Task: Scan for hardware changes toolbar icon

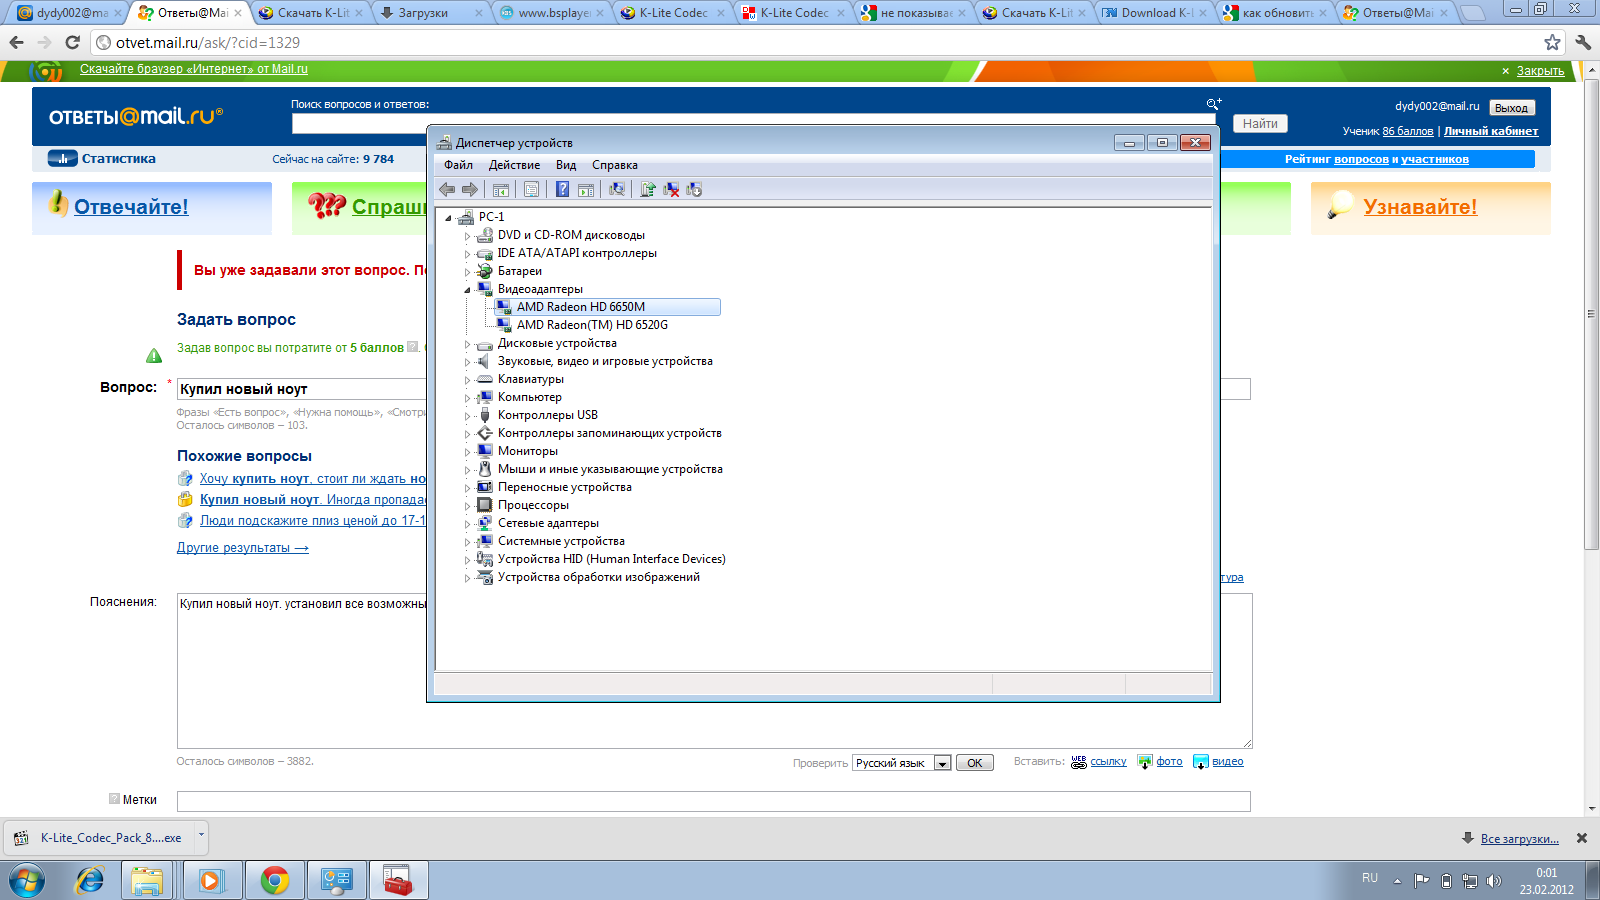Action: [x=617, y=189]
